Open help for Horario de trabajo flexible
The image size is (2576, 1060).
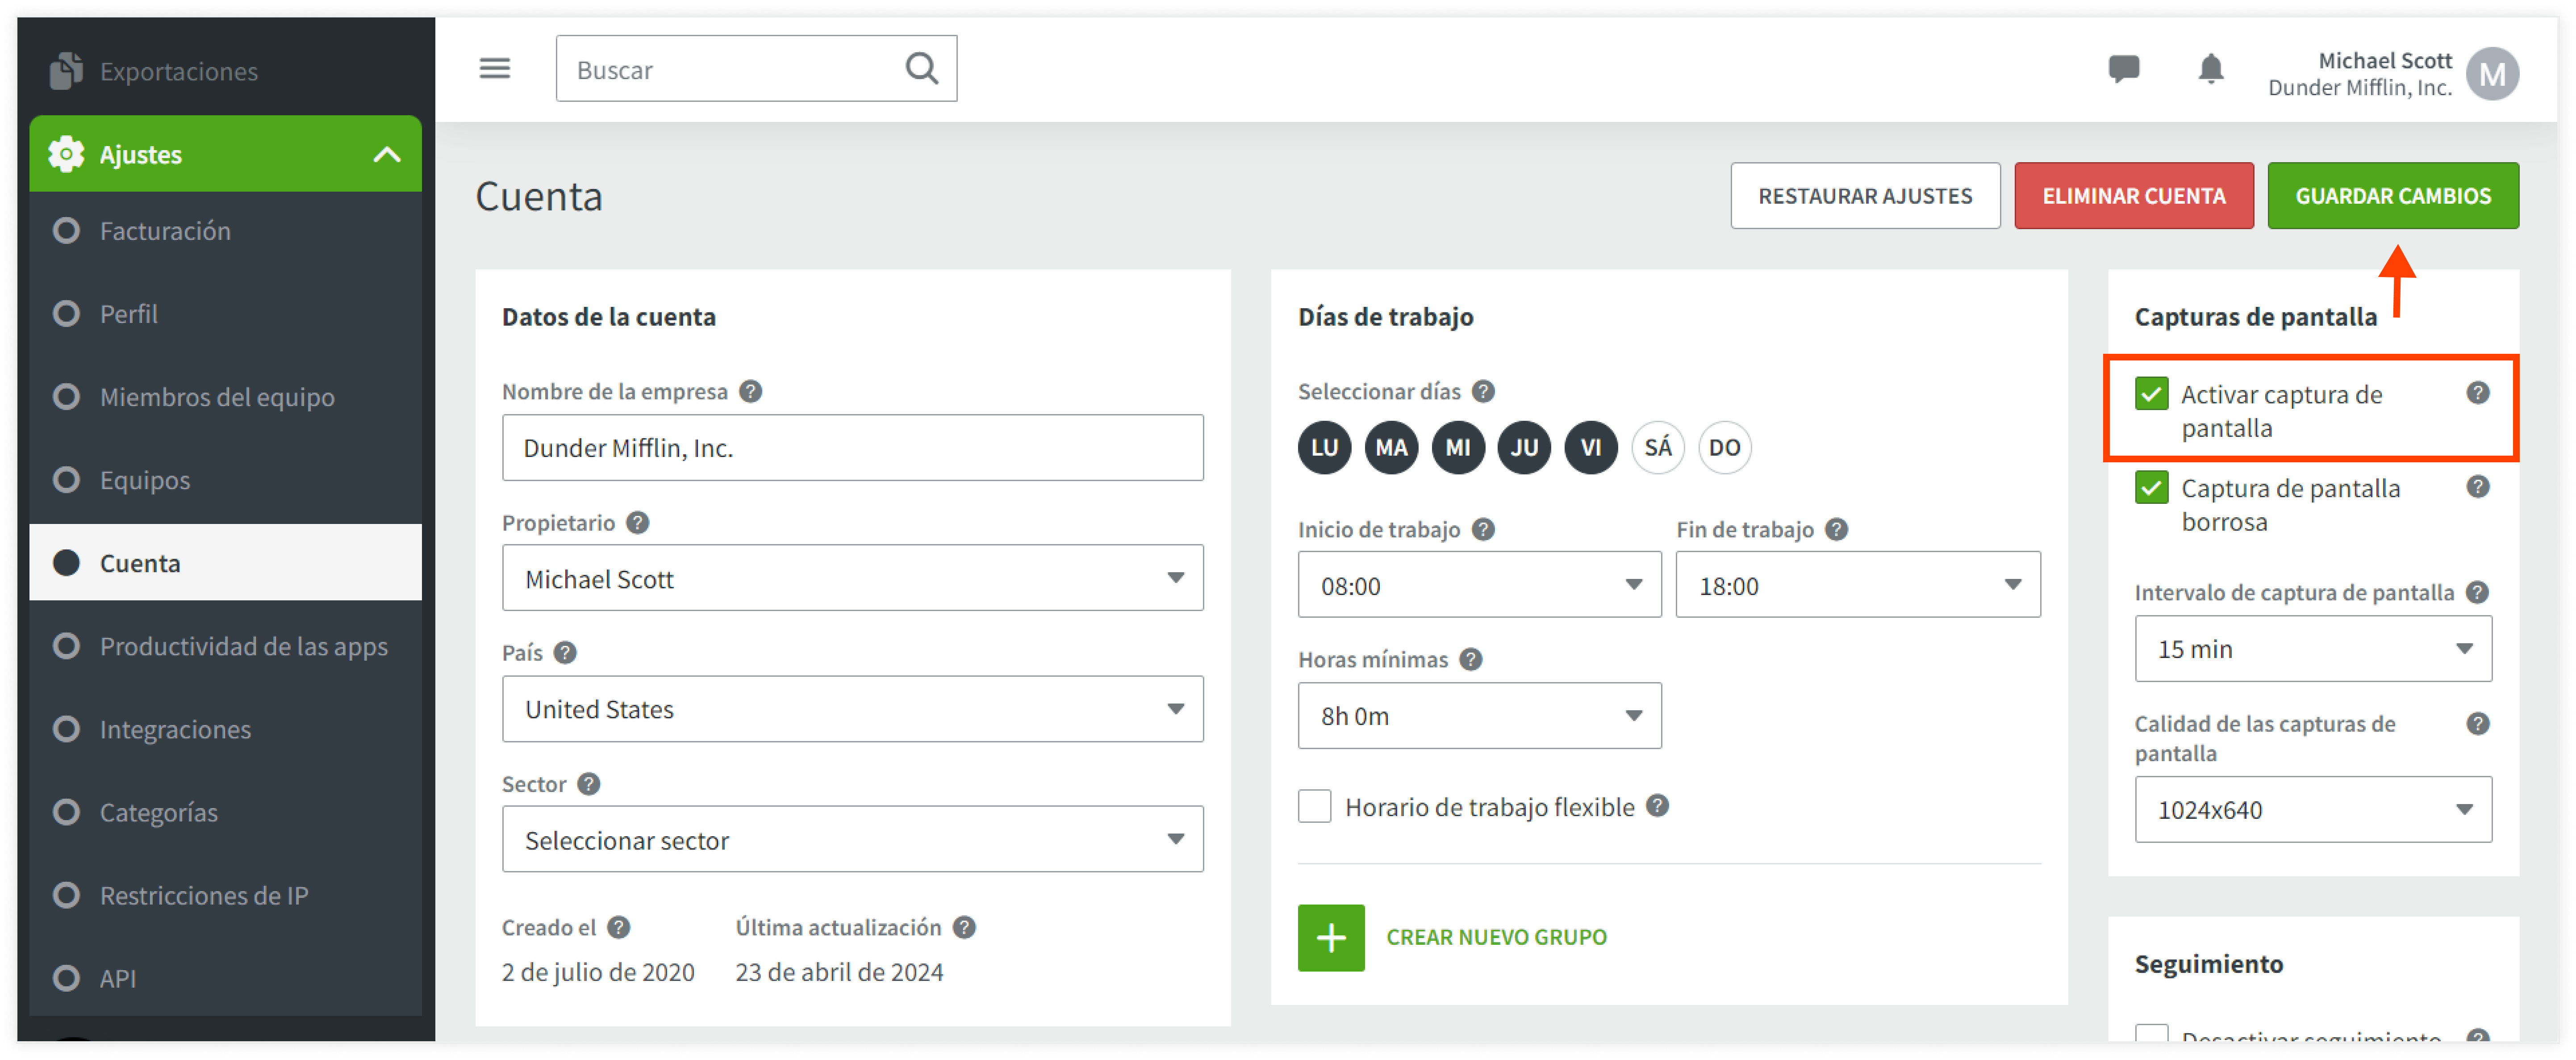tap(1657, 805)
